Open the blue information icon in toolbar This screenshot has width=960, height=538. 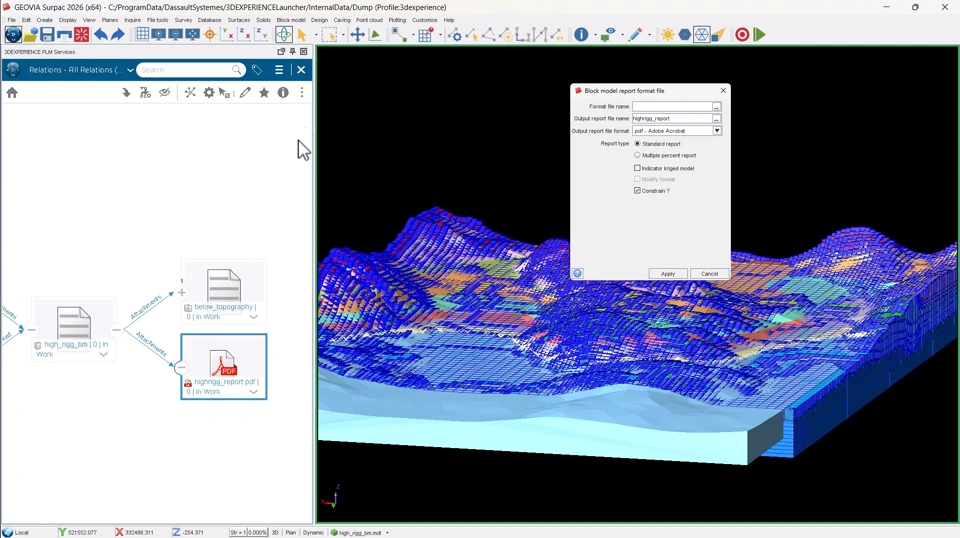(x=581, y=35)
